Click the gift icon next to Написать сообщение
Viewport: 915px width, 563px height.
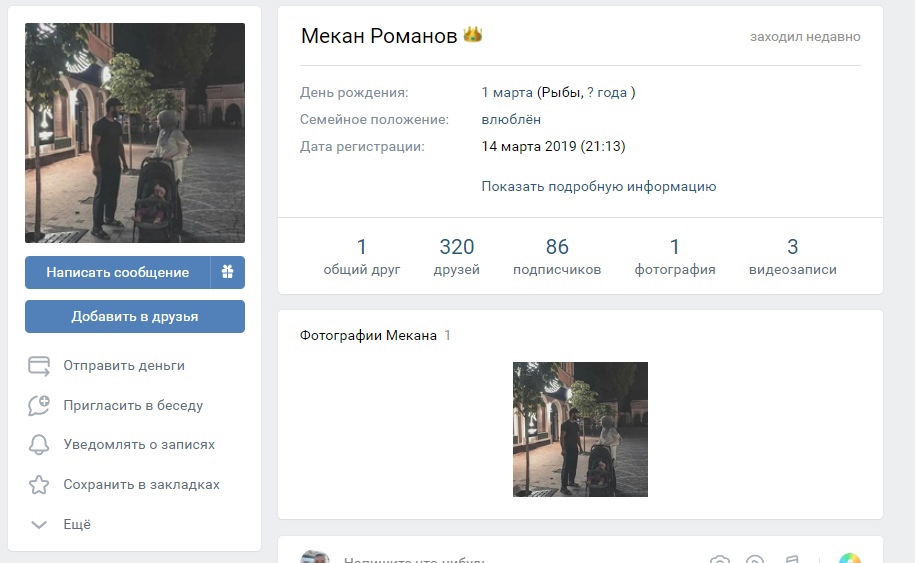tap(227, 272)
